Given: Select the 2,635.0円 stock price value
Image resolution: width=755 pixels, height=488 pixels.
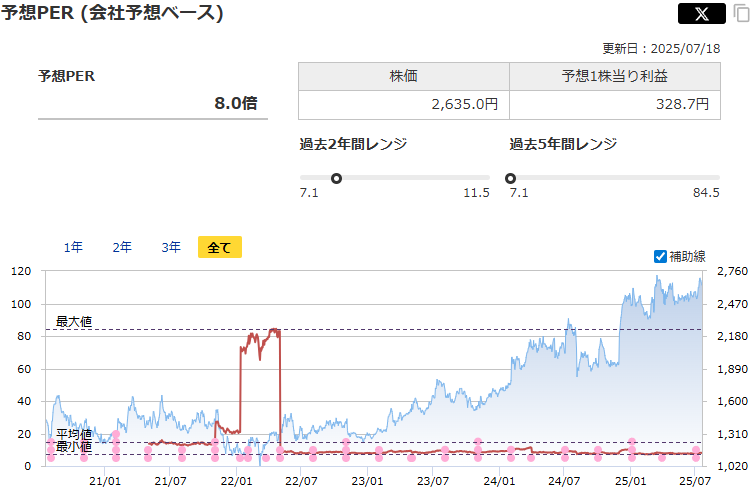Looking at the screenshot, I should [x=465, y=104].
